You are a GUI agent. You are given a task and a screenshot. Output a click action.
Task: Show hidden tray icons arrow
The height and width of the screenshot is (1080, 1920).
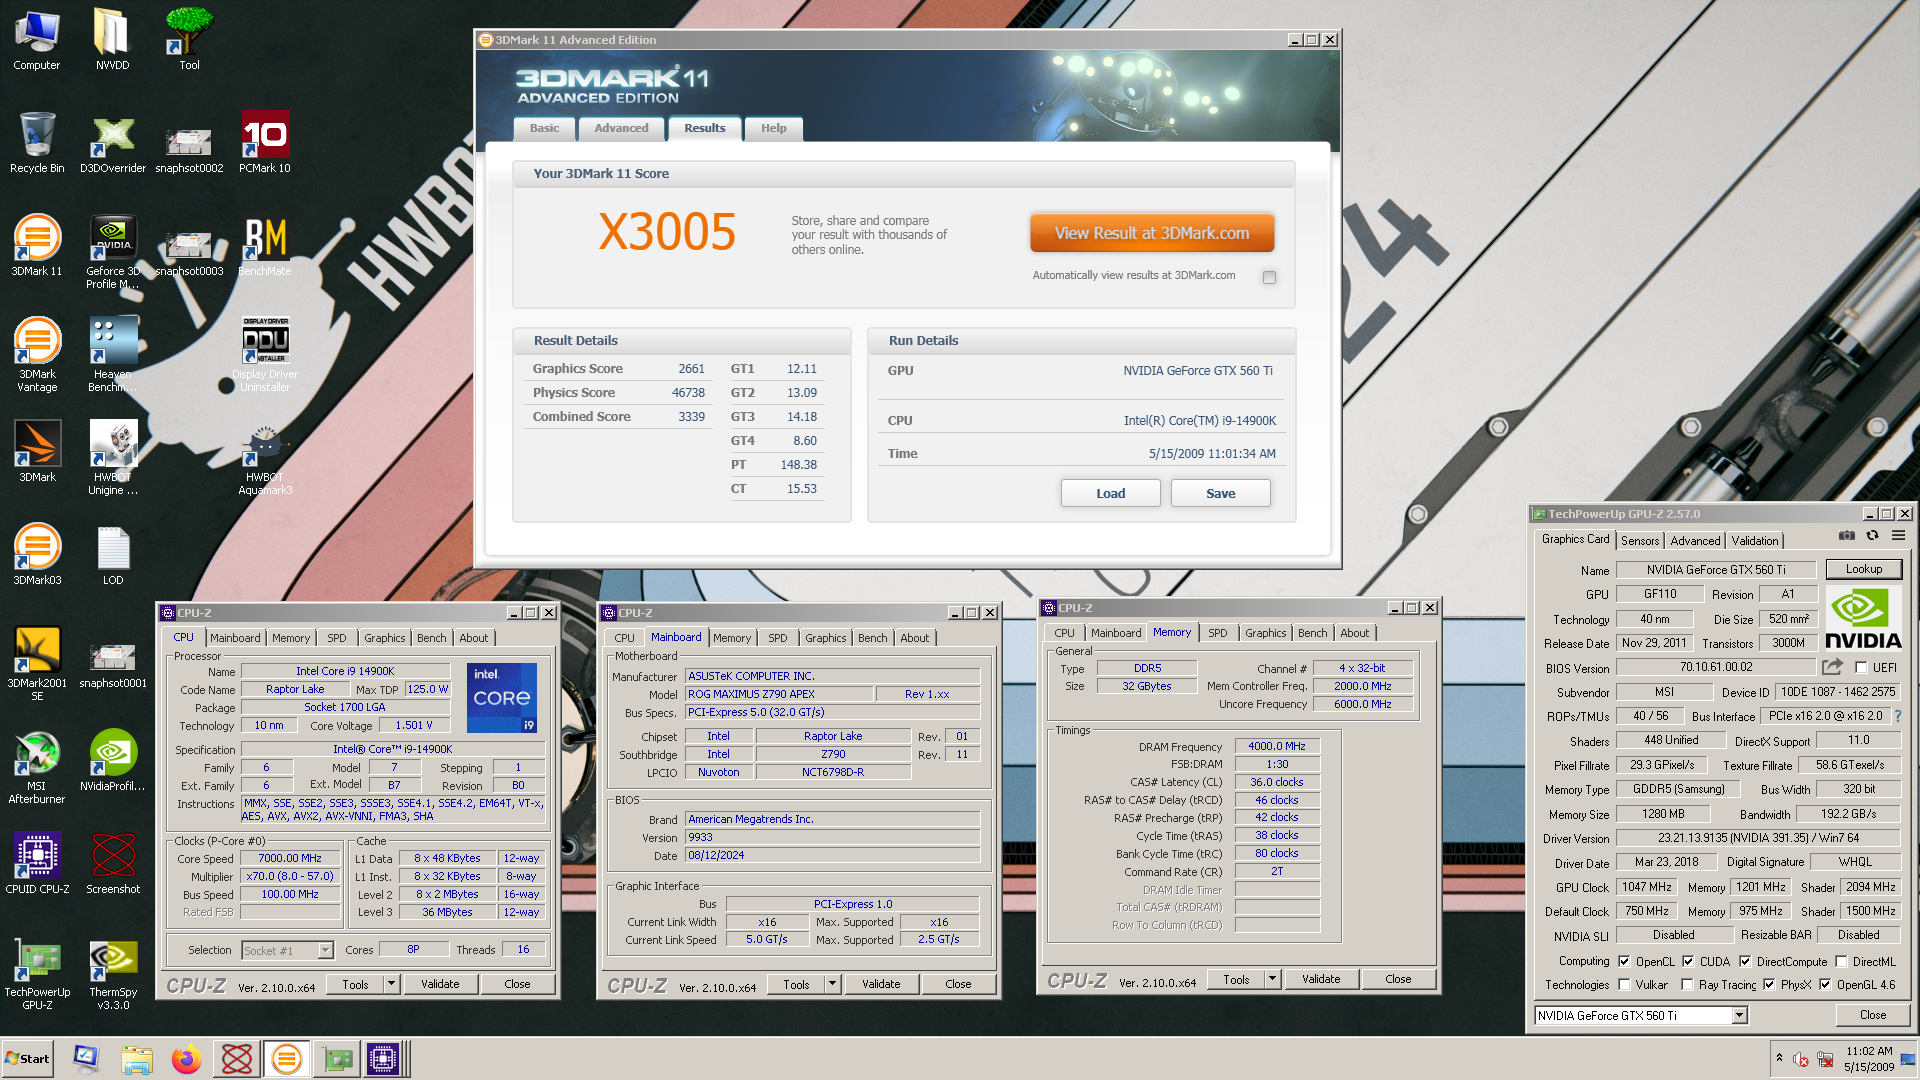click(x=1779, y=1057)
